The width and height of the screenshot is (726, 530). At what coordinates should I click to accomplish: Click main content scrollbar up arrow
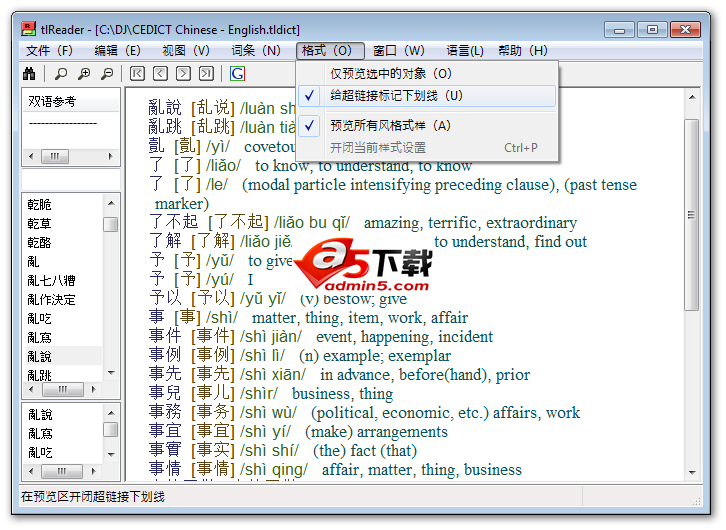click(692, 97)
